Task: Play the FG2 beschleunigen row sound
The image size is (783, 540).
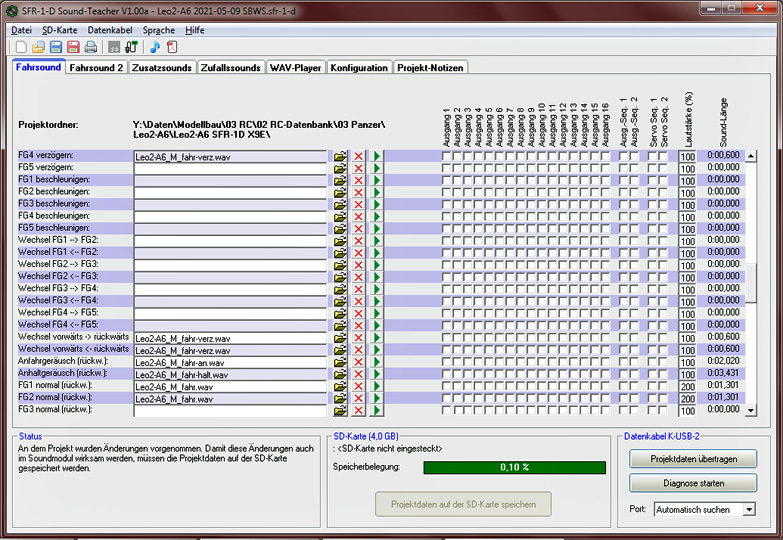Action: [x=377, y=192]
